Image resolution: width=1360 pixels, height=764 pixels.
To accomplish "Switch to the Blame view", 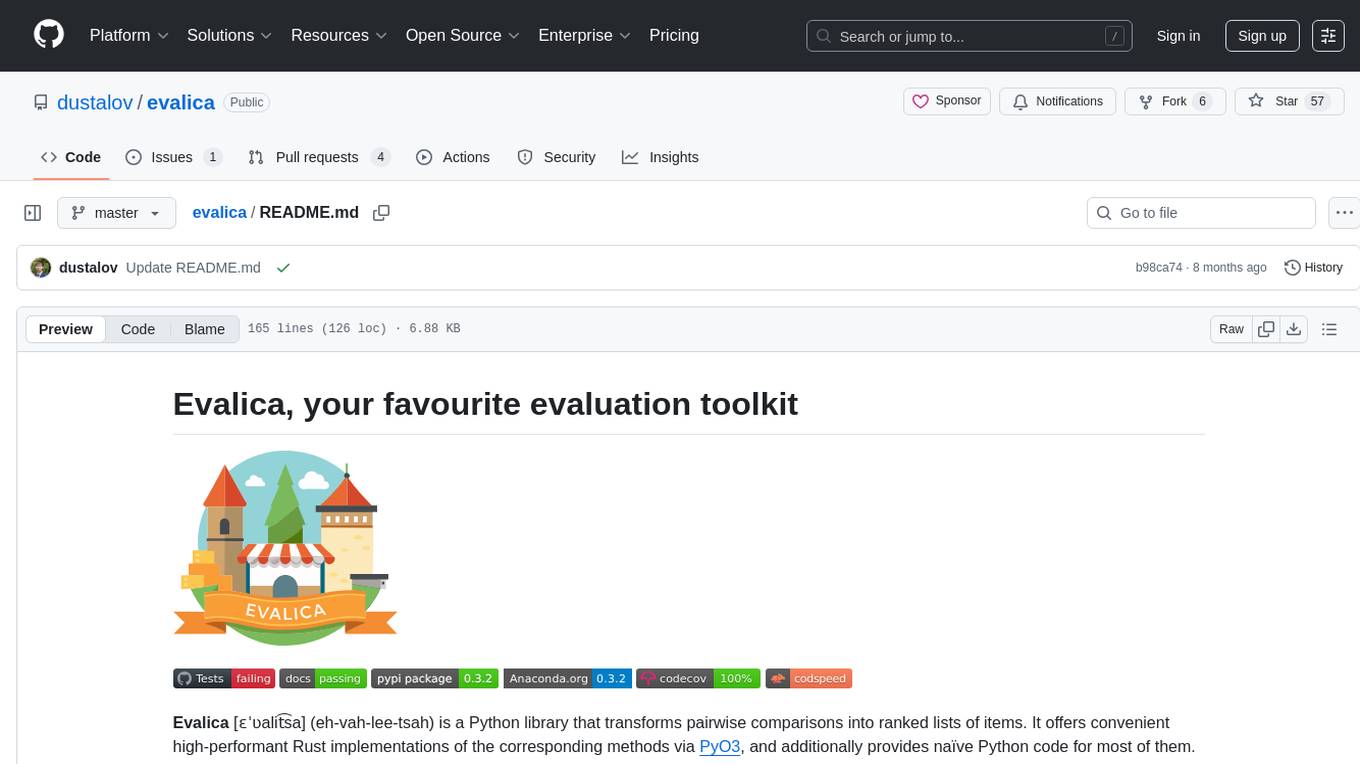I will pyautogui.click(x=205, y=329).
